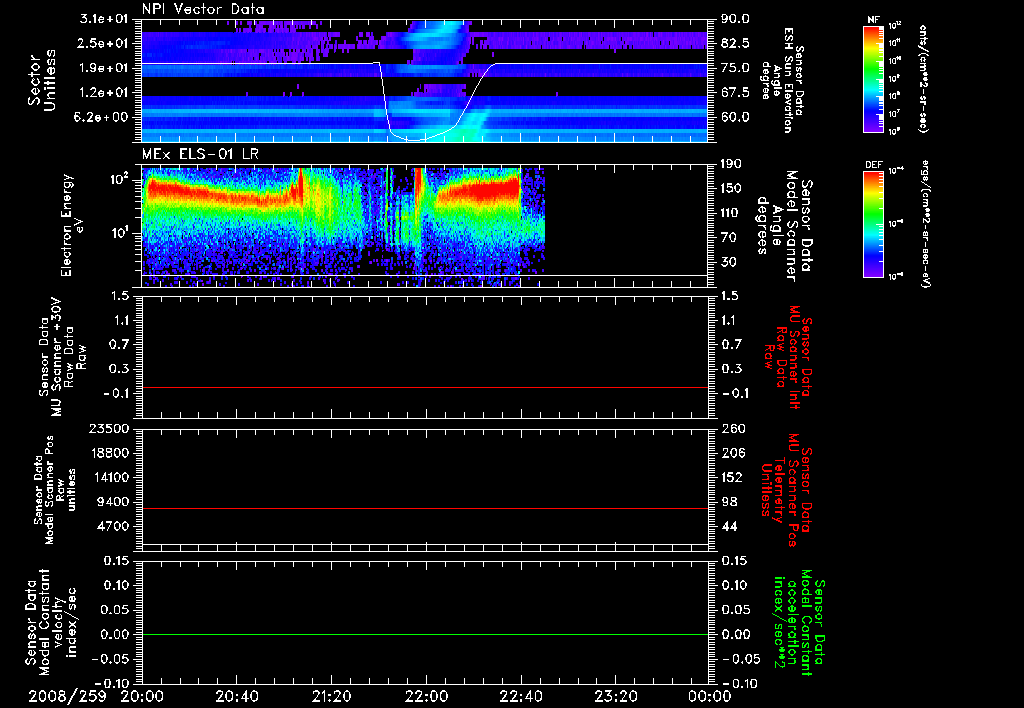Click the 'Model Scanner Pos Raw unitless' axis label
This screenshot has height=708, width=1024.
click(x=55, y=490)
